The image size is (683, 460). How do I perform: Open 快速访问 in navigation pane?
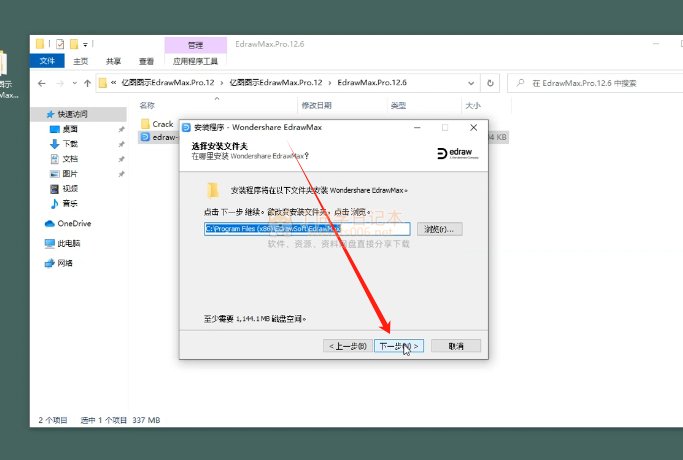click(x=72, y=114)
